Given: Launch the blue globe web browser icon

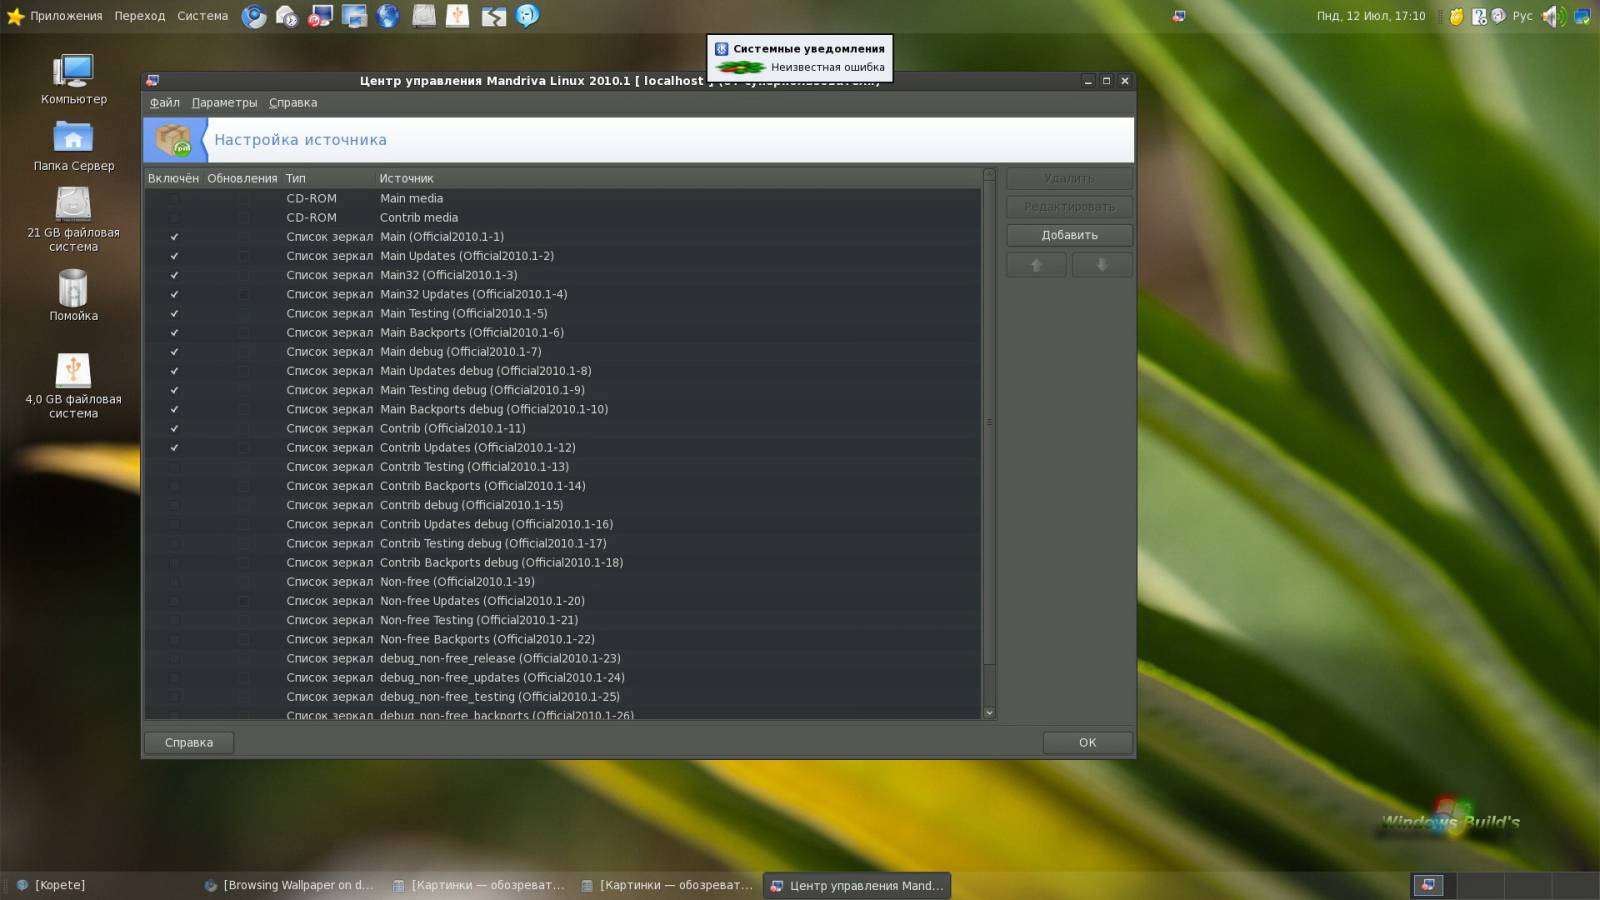Looking at the screenshot, I should click(388, 16).
